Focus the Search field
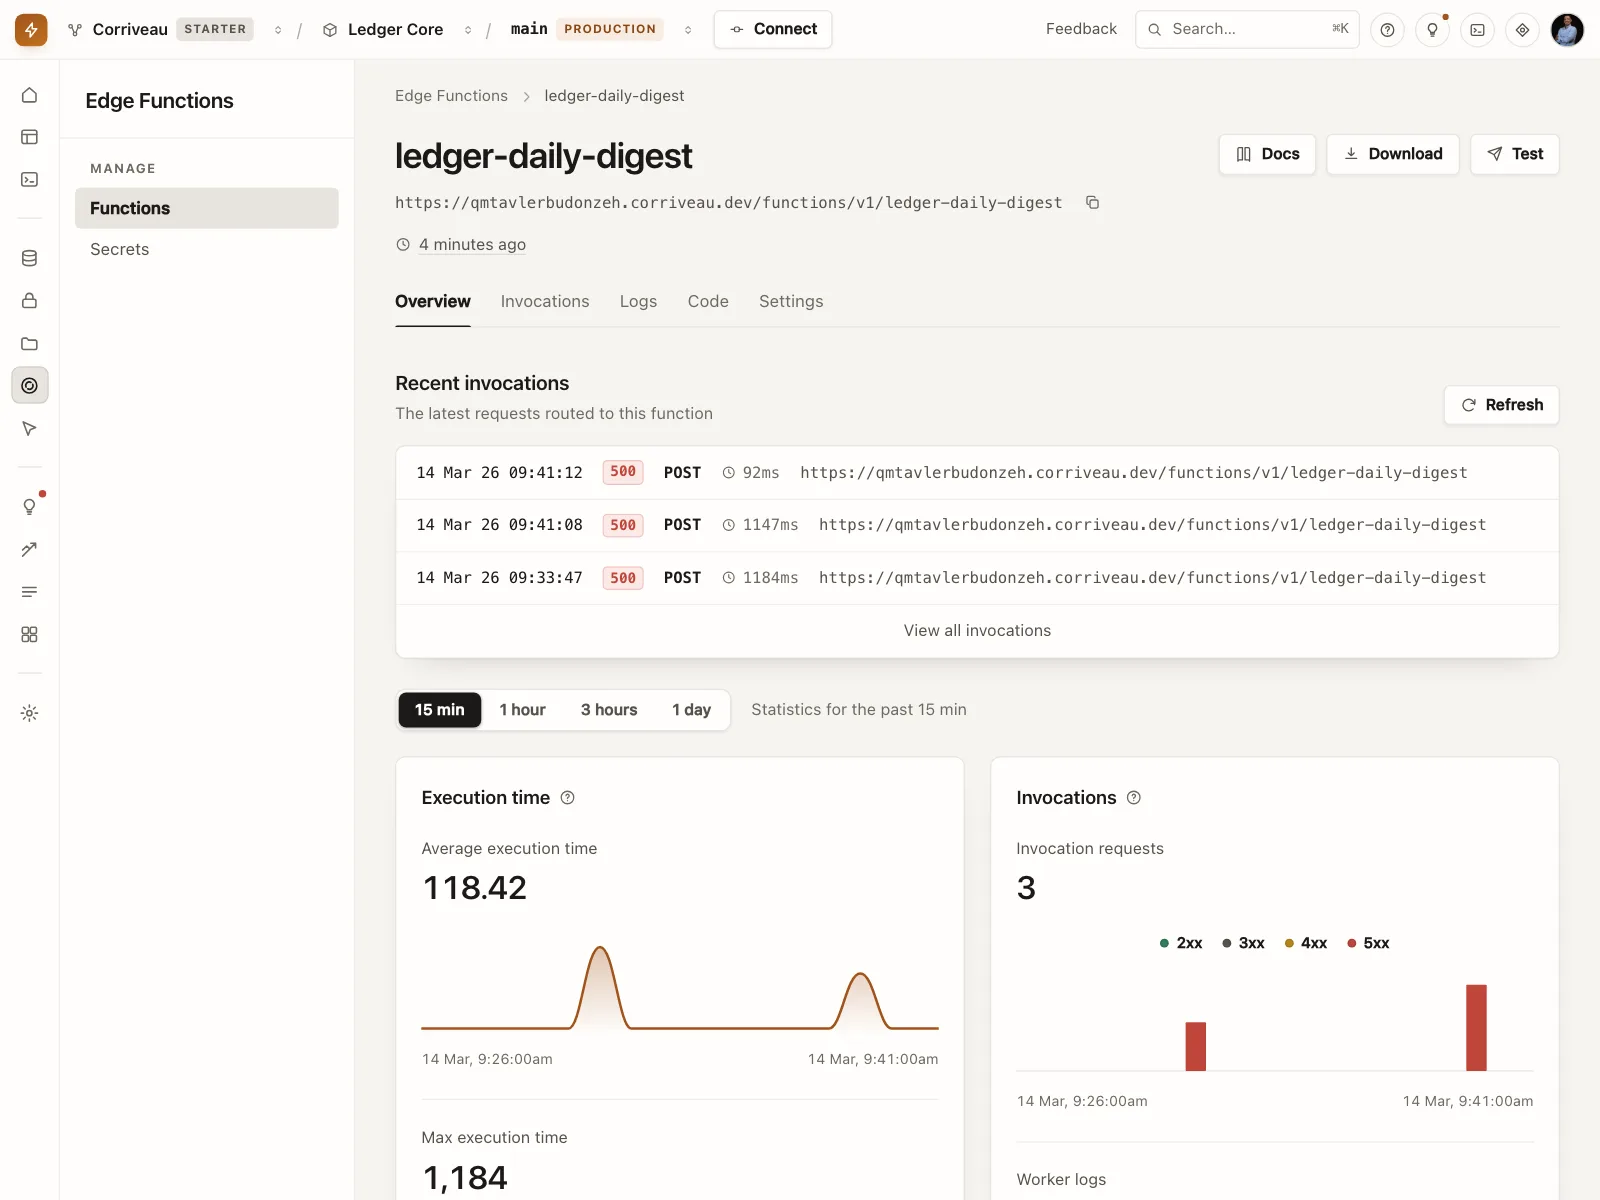Screen dimensions: 1600x1200 [1247, 30]
